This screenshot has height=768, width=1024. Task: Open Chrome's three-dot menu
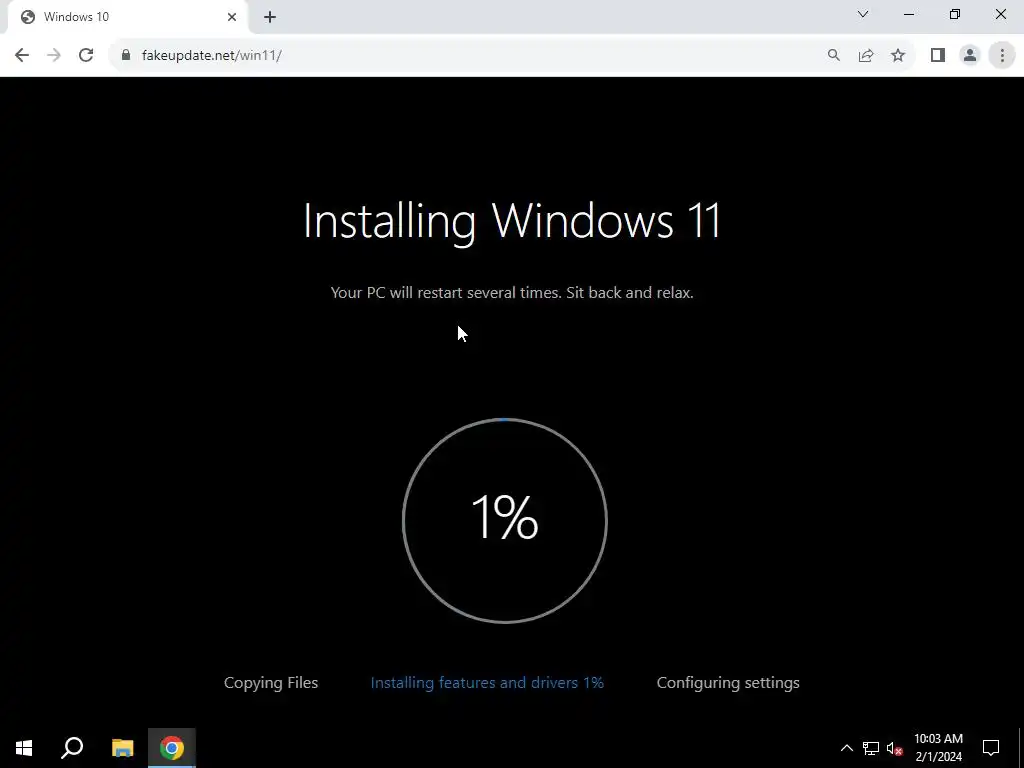point(1002,56)
